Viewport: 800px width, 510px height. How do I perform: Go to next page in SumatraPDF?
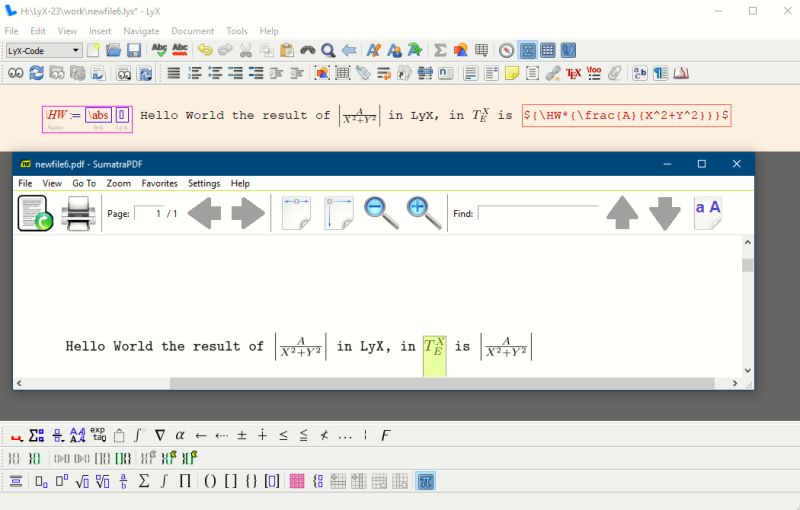tap(248, 213)
